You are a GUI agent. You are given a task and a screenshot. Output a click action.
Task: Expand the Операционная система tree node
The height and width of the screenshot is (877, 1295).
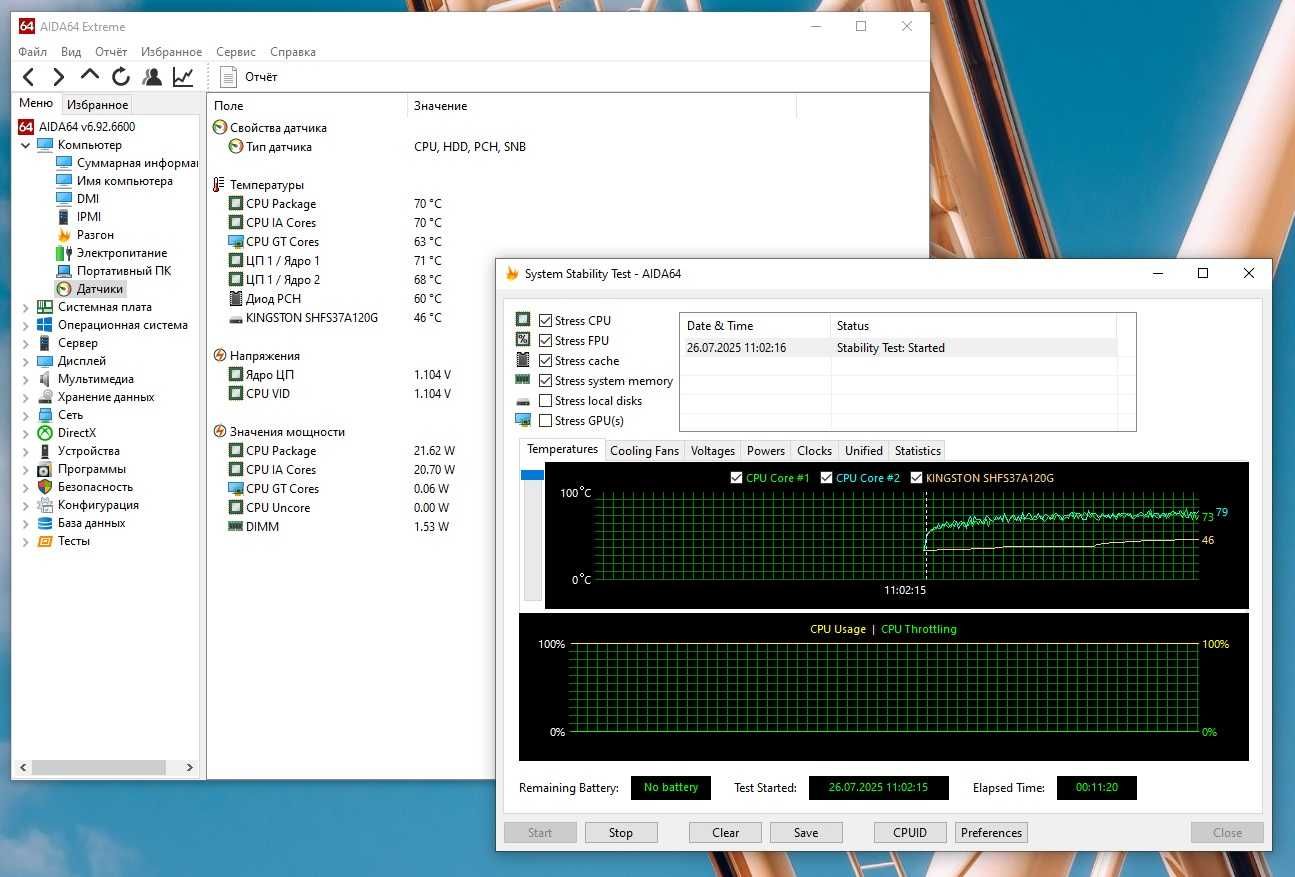click(26, 325)
